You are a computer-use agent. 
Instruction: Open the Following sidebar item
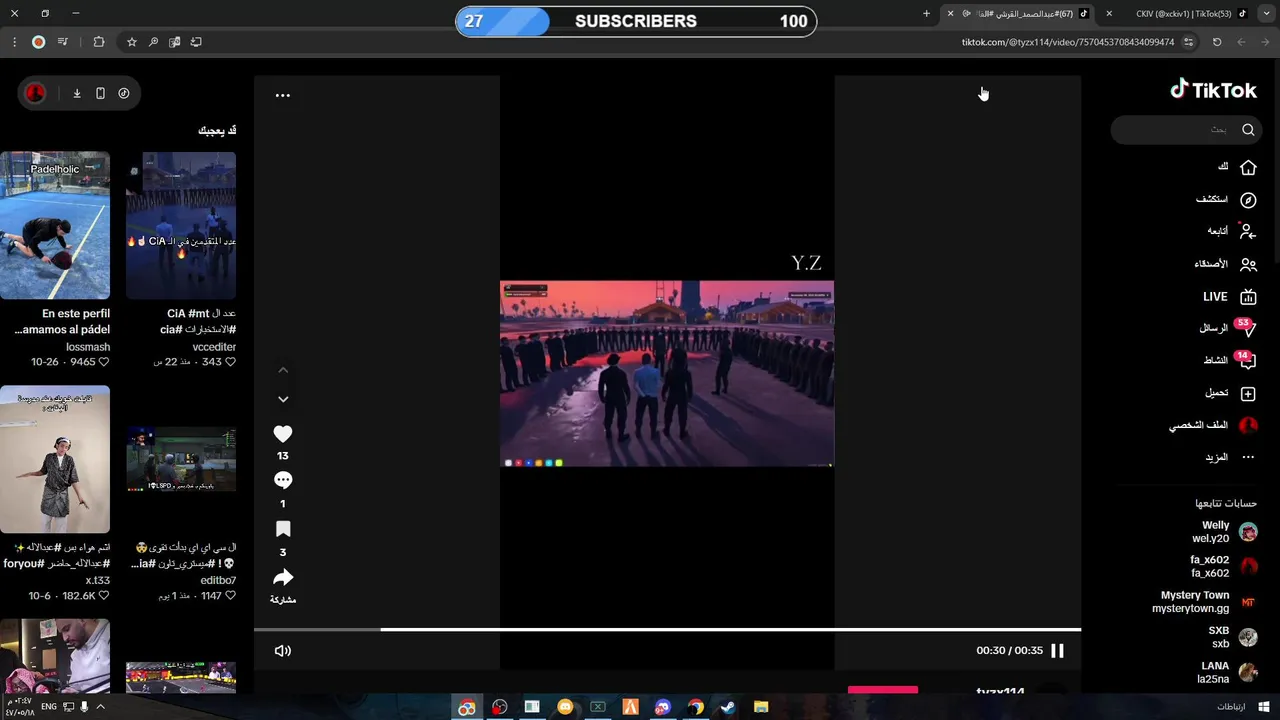(x=1231, y=231)
